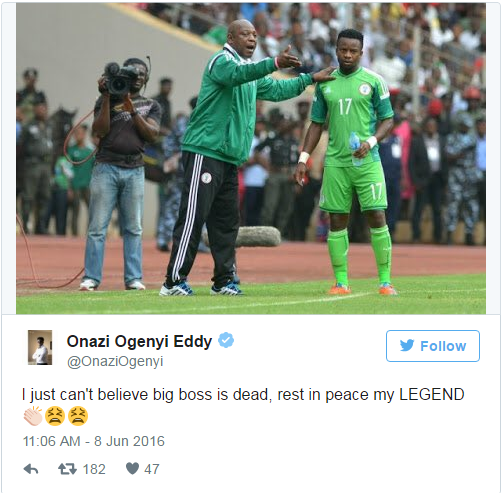Click the second tired face emoji
The width and height of the screenshot is (503, 493).
click(78, 416)
